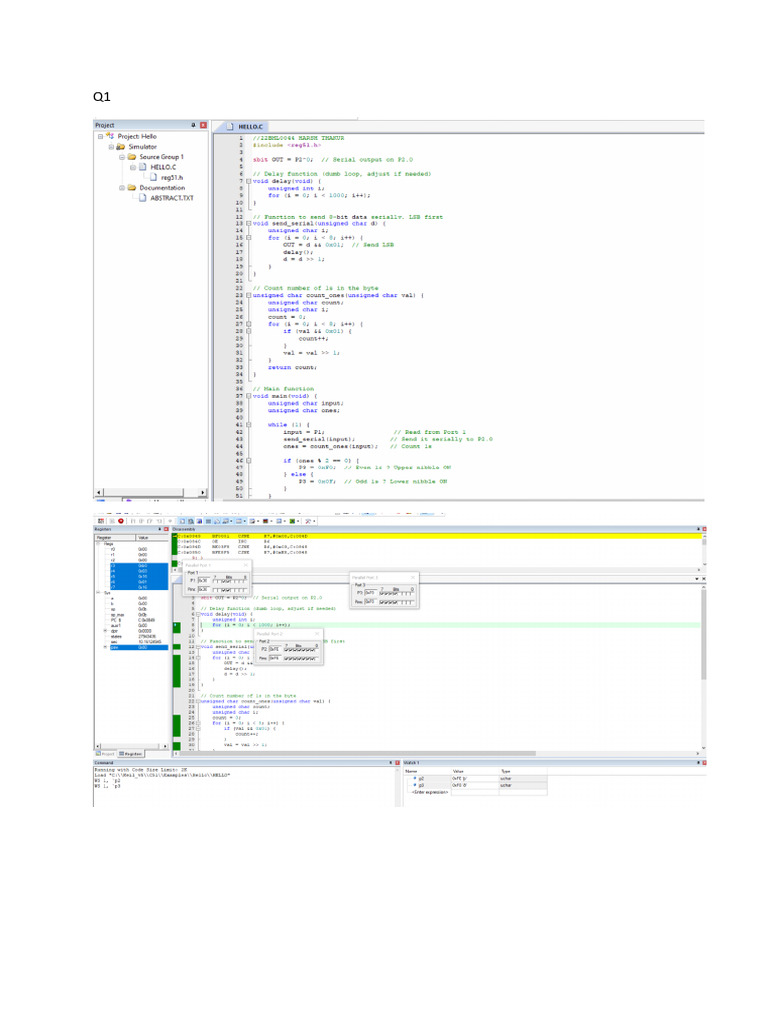Select the p3 row in Watch 1
This screenshot has width=768, height=1024.
pyautogui.click(x=475, y=785)
